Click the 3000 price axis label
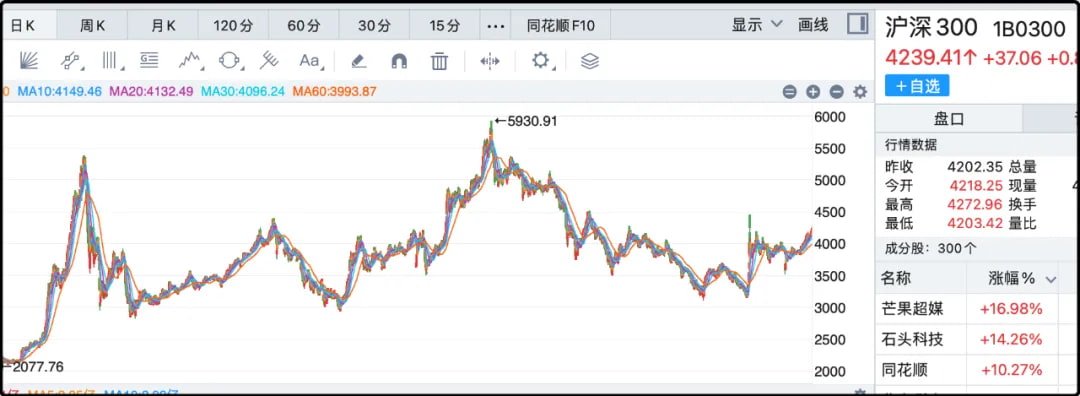The width and height of the screenshot is (1080, 396). (x=829, y=308)
